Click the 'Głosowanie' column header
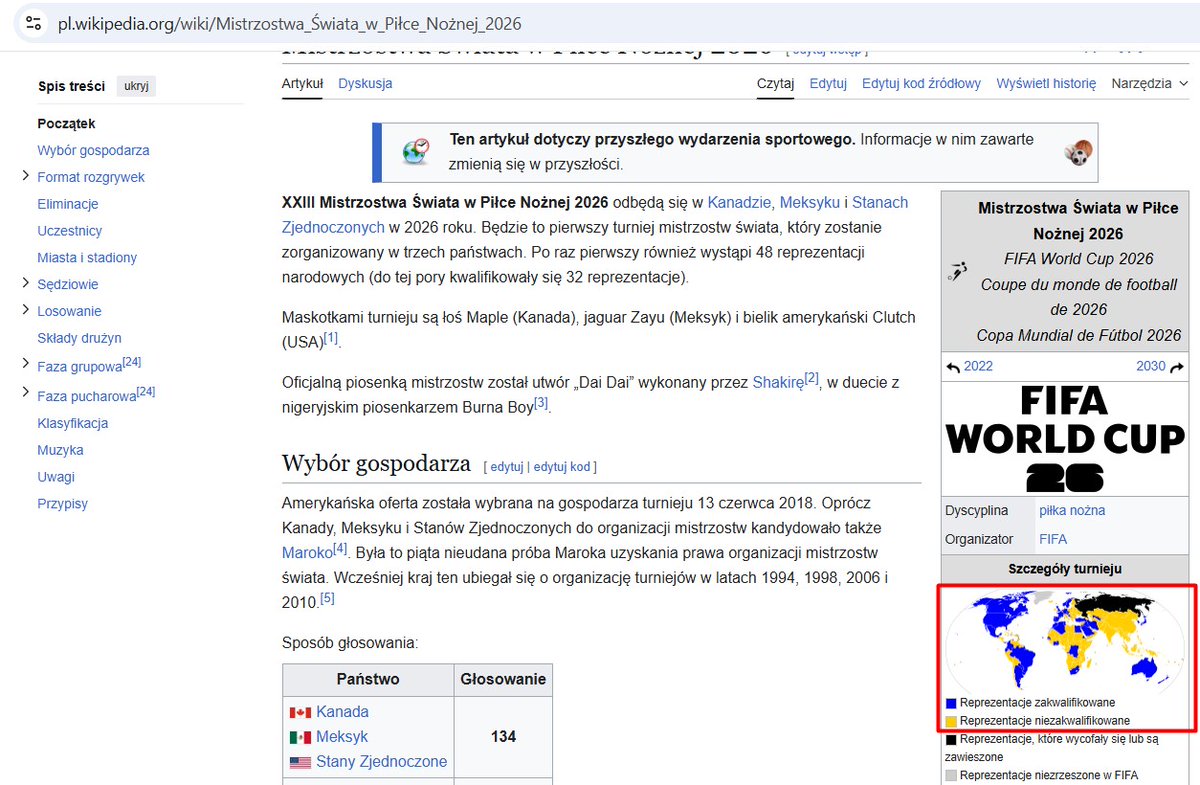 click(x=503, y=680)
